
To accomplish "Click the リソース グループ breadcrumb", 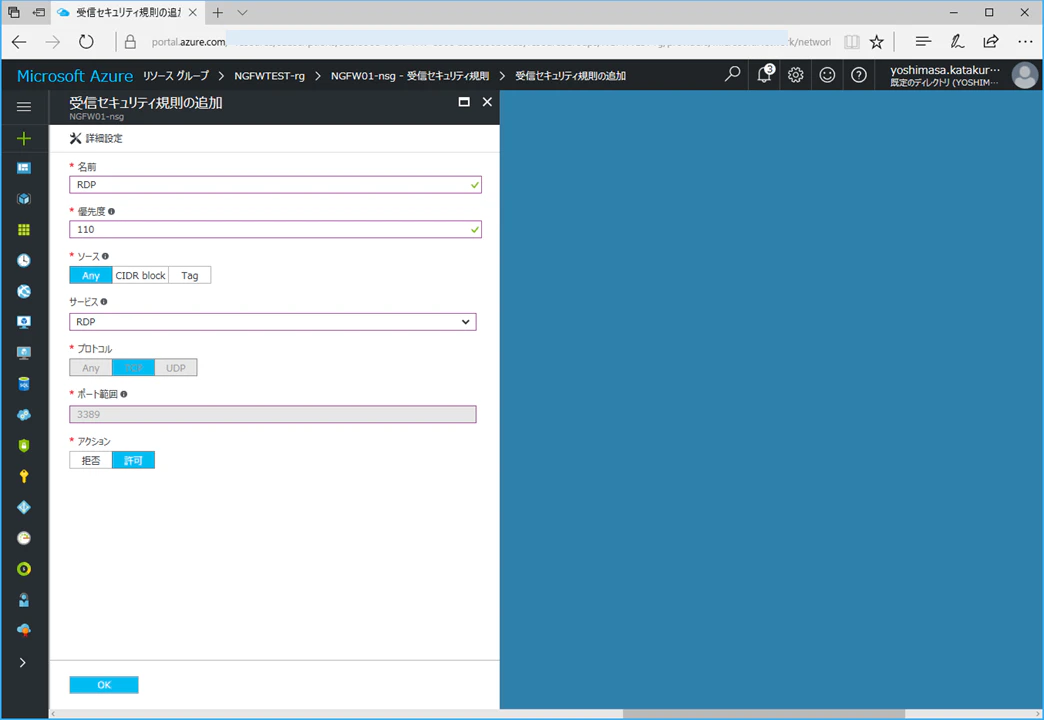I will pos(176,76).
